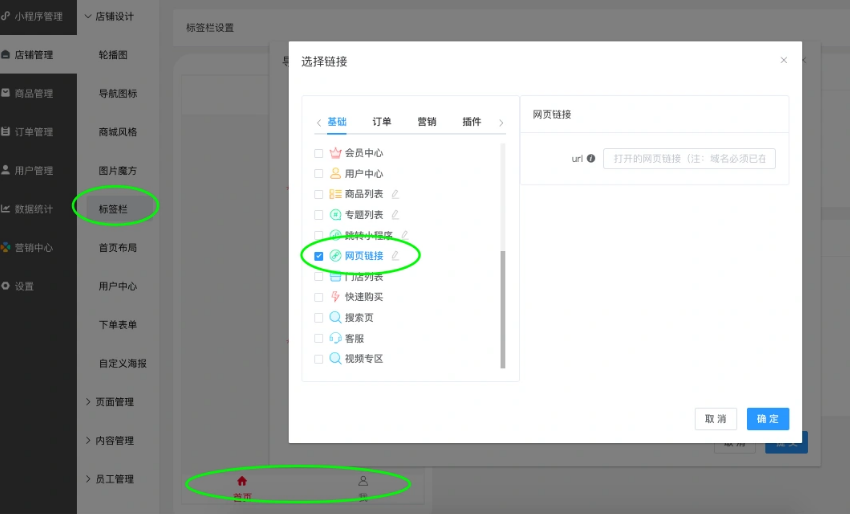
Task: Click the green icon beside 专题列表
Action: pyautogui.click(x=336, y=215)
